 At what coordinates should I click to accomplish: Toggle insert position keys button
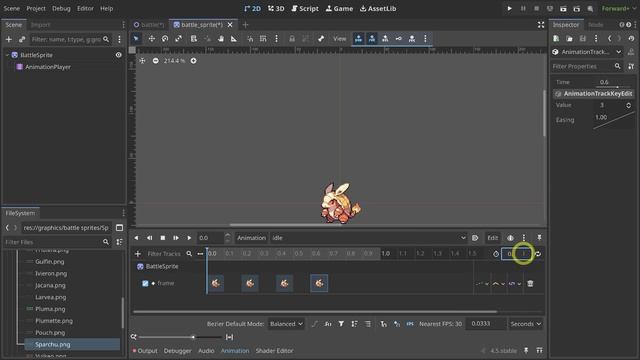point(358,39)
